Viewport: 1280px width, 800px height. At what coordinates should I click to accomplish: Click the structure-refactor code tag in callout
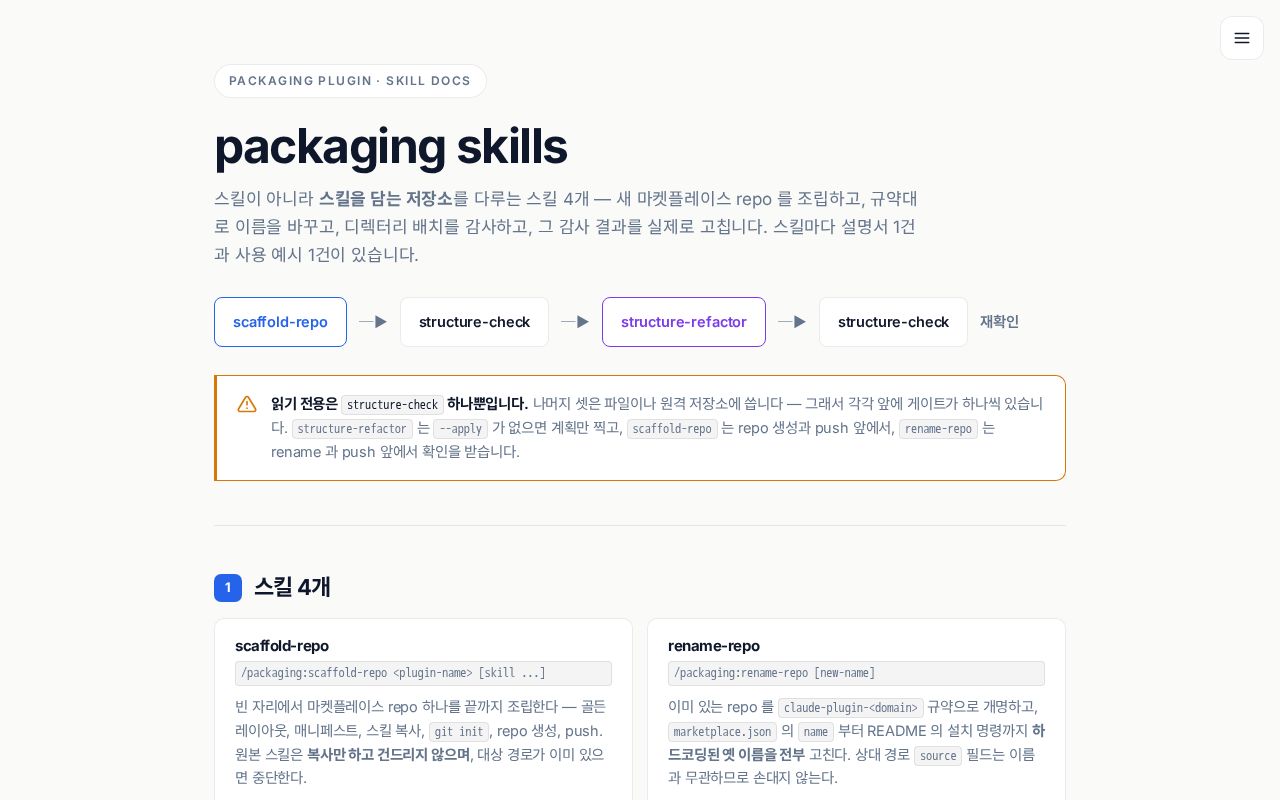[x=352, y=429]
